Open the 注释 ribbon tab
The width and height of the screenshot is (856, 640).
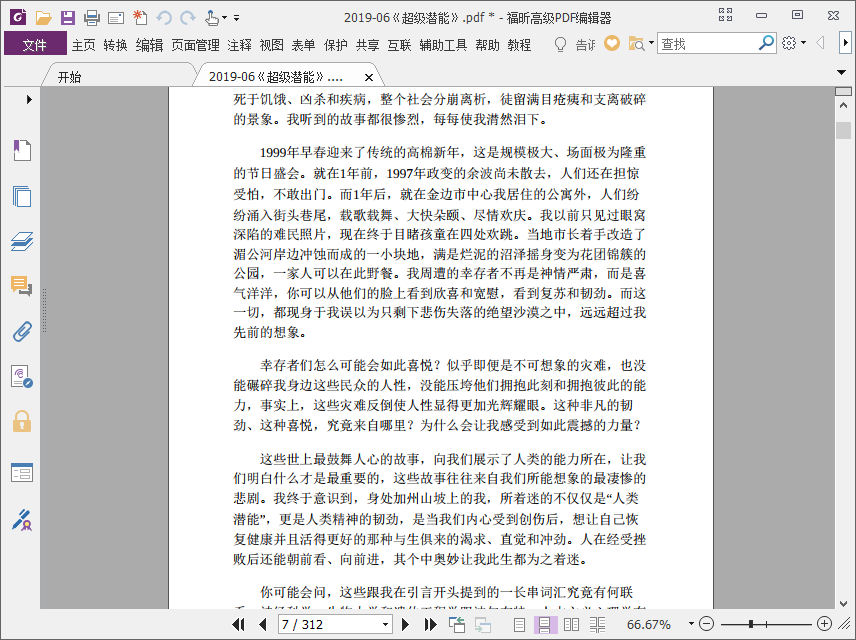click(x=239, y=45)
